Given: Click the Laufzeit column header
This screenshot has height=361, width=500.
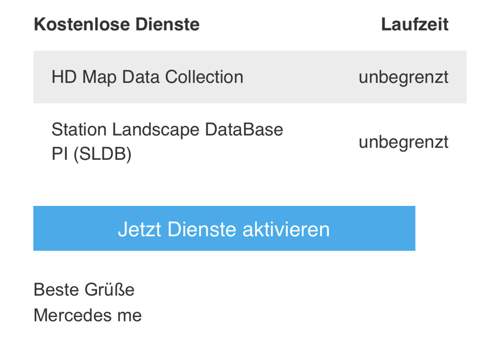Looking at the screenshot, I should (415, 24).
